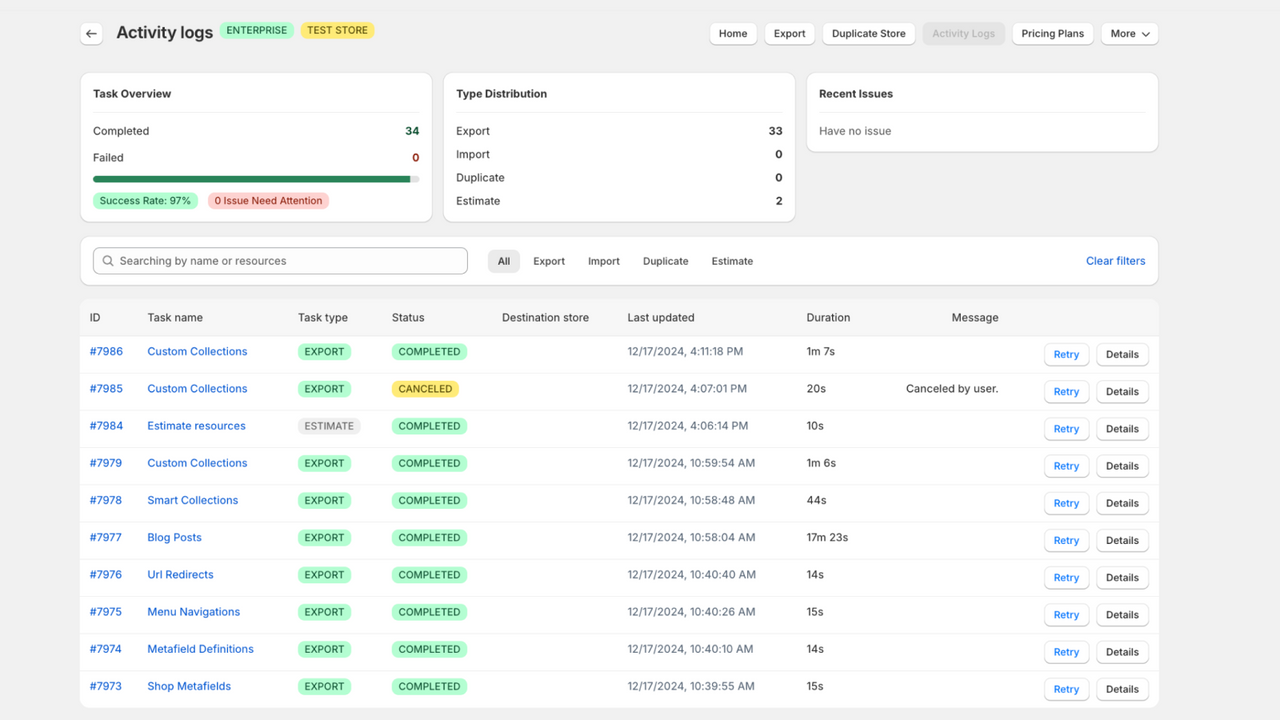Viewport: 1280px width, 720px height.
Task: Filter logs by Import tab
Action: 604,261
